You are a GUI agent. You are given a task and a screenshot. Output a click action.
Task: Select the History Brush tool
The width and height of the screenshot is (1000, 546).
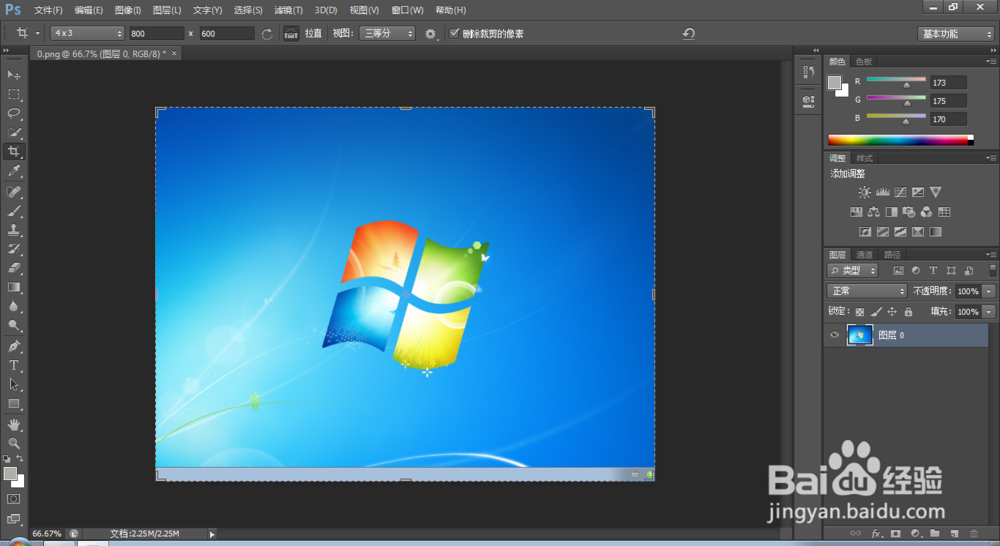coord(13,249)
